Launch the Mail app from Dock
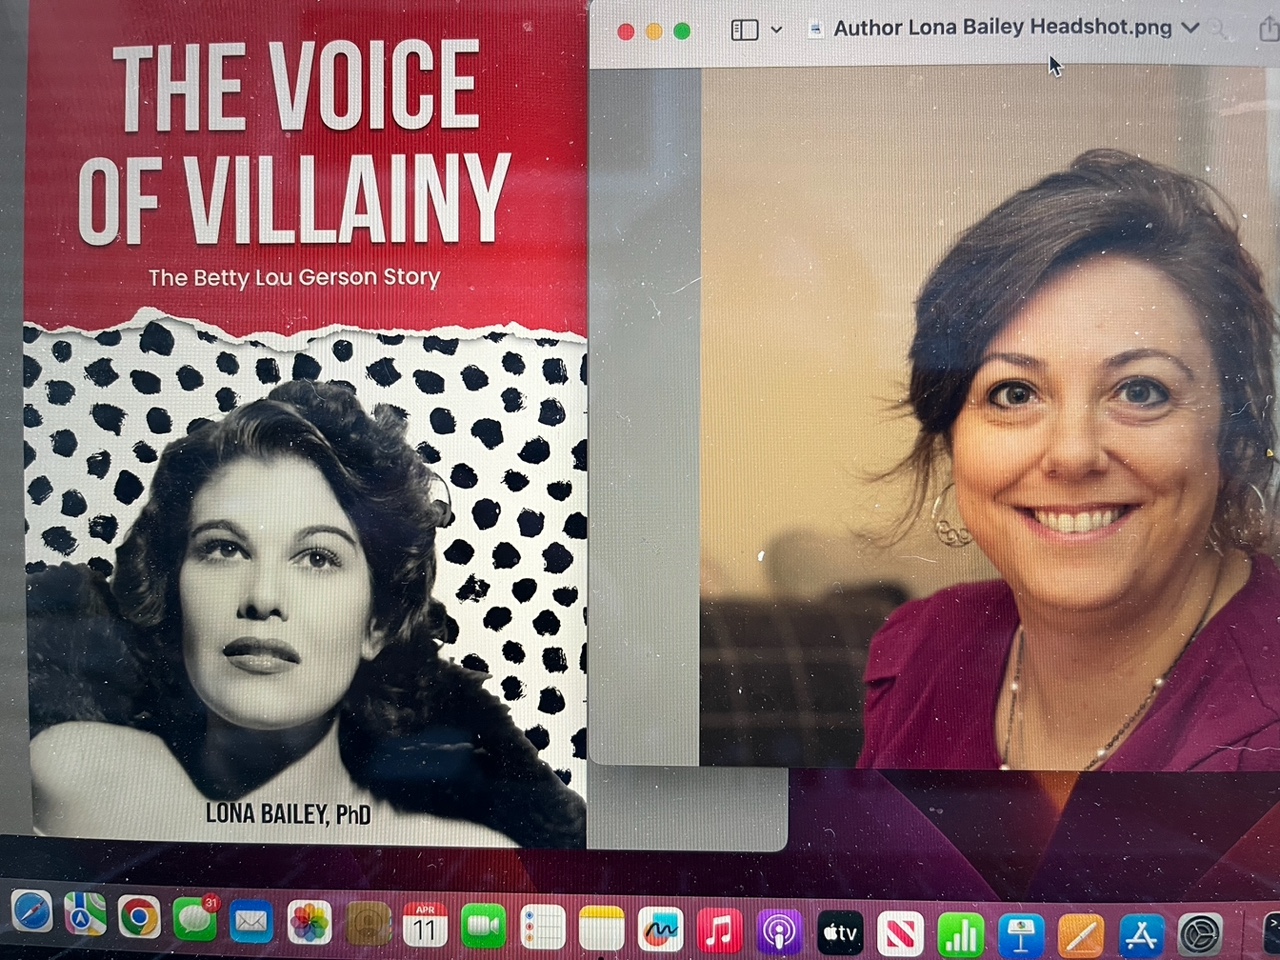This screenshot has width=1280, height=960. (x=251, y=922)
